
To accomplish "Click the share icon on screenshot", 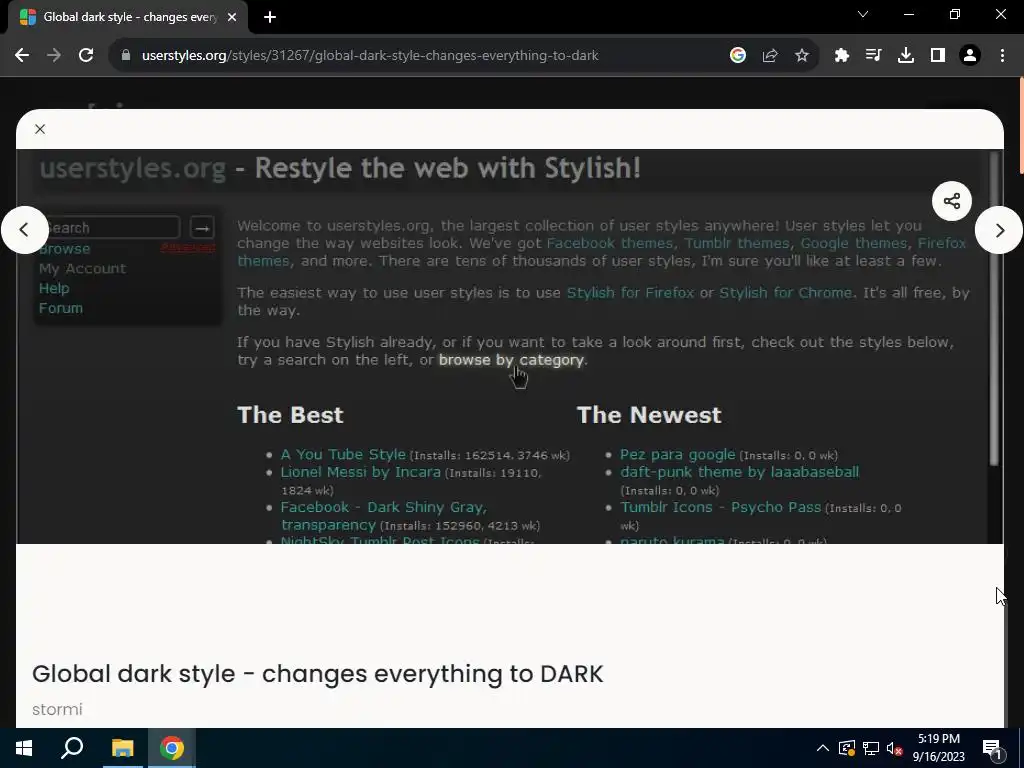I will (952, 201).
